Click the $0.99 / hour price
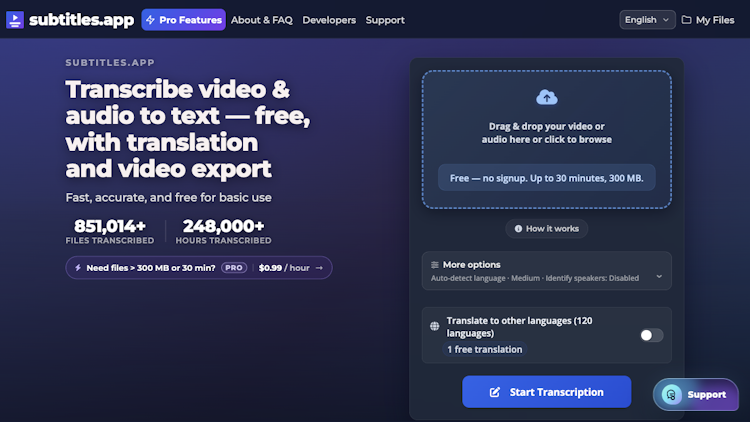 coord(284,268)
